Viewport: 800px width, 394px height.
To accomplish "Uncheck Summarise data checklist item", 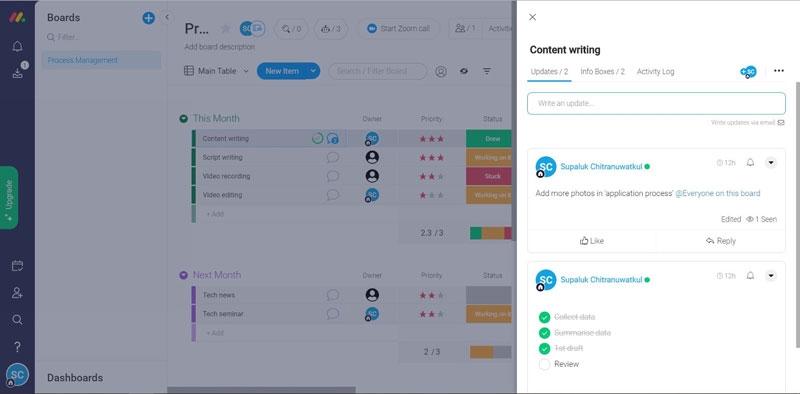I will point(544,333).
